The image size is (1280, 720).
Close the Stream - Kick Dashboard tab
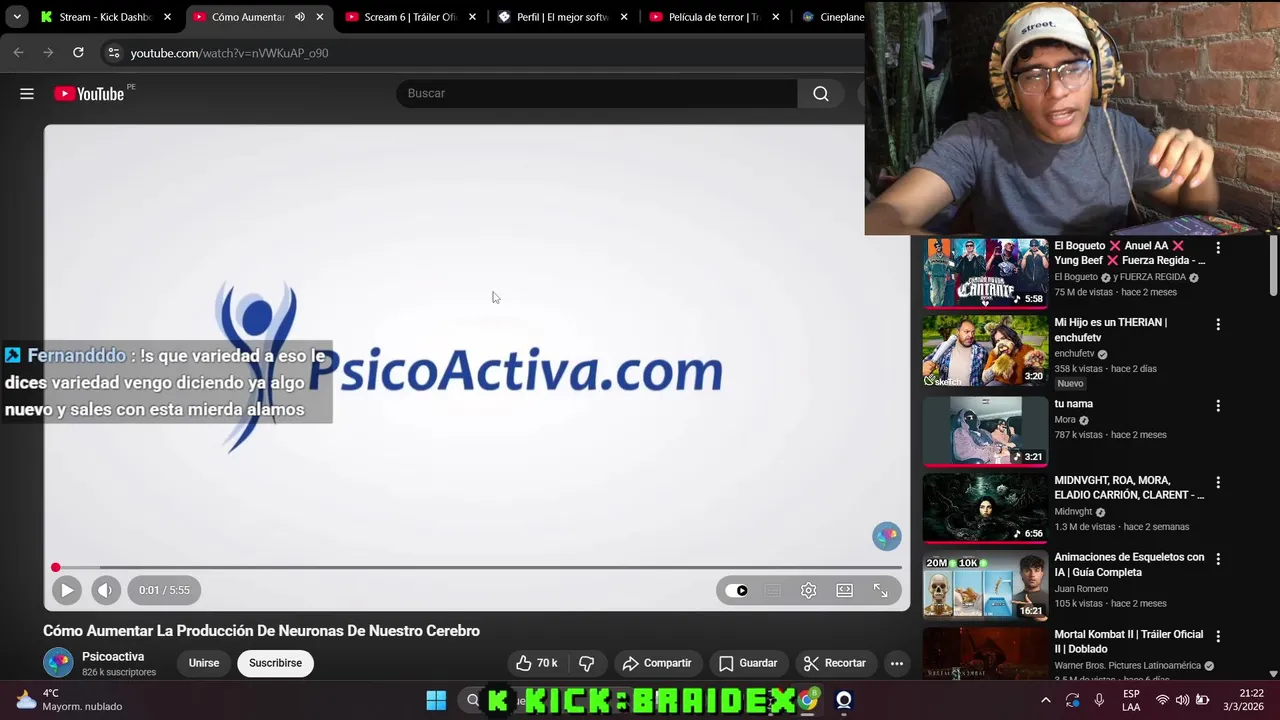[x=167, y=17]
